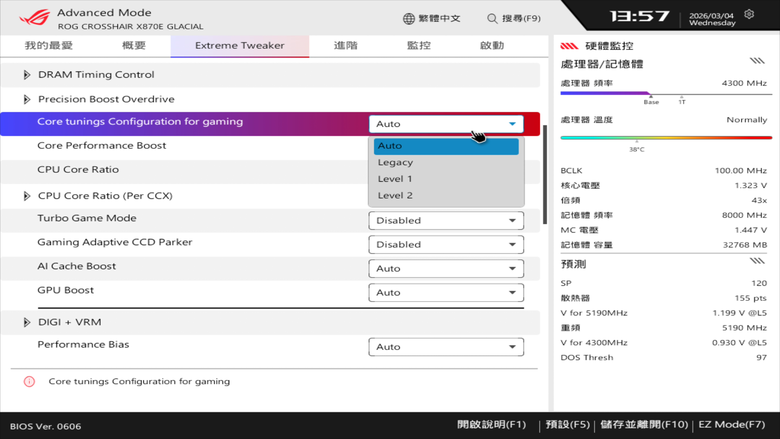The width and height of the screenshot is (780, 439).
Task: Open the settings gear icon near date
Action: 749,14
